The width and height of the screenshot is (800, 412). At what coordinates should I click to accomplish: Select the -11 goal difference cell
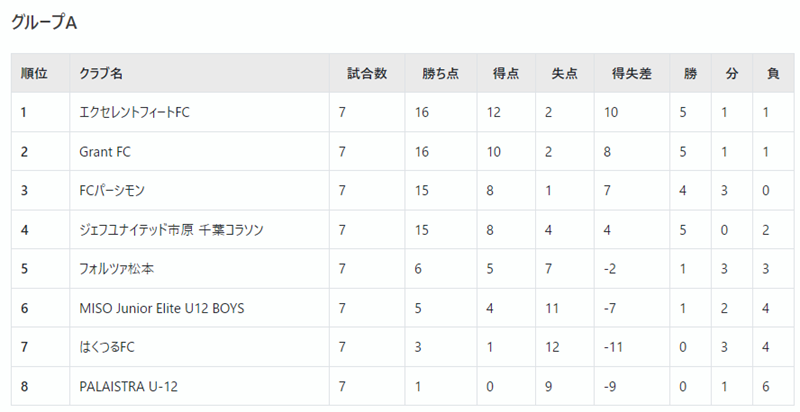[x=613, y=347]
